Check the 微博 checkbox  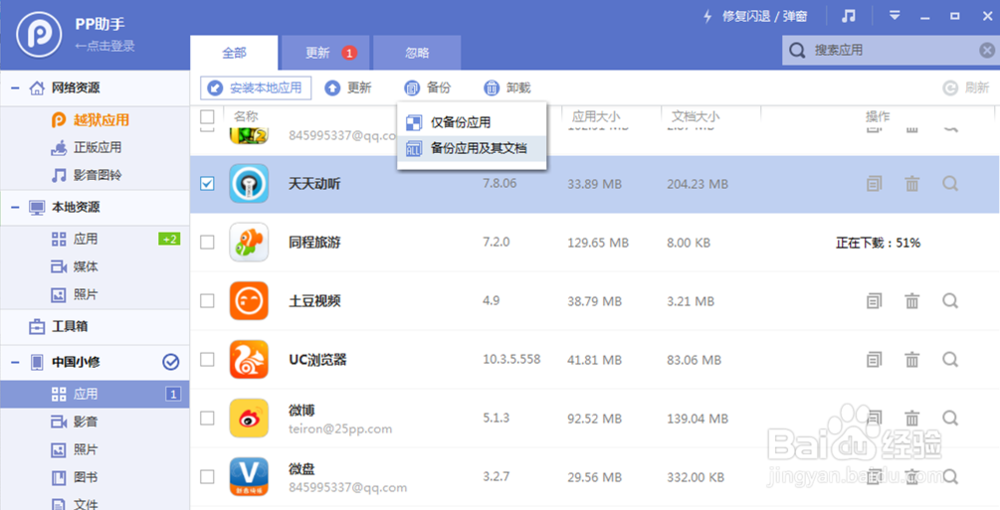coord(207,418)
